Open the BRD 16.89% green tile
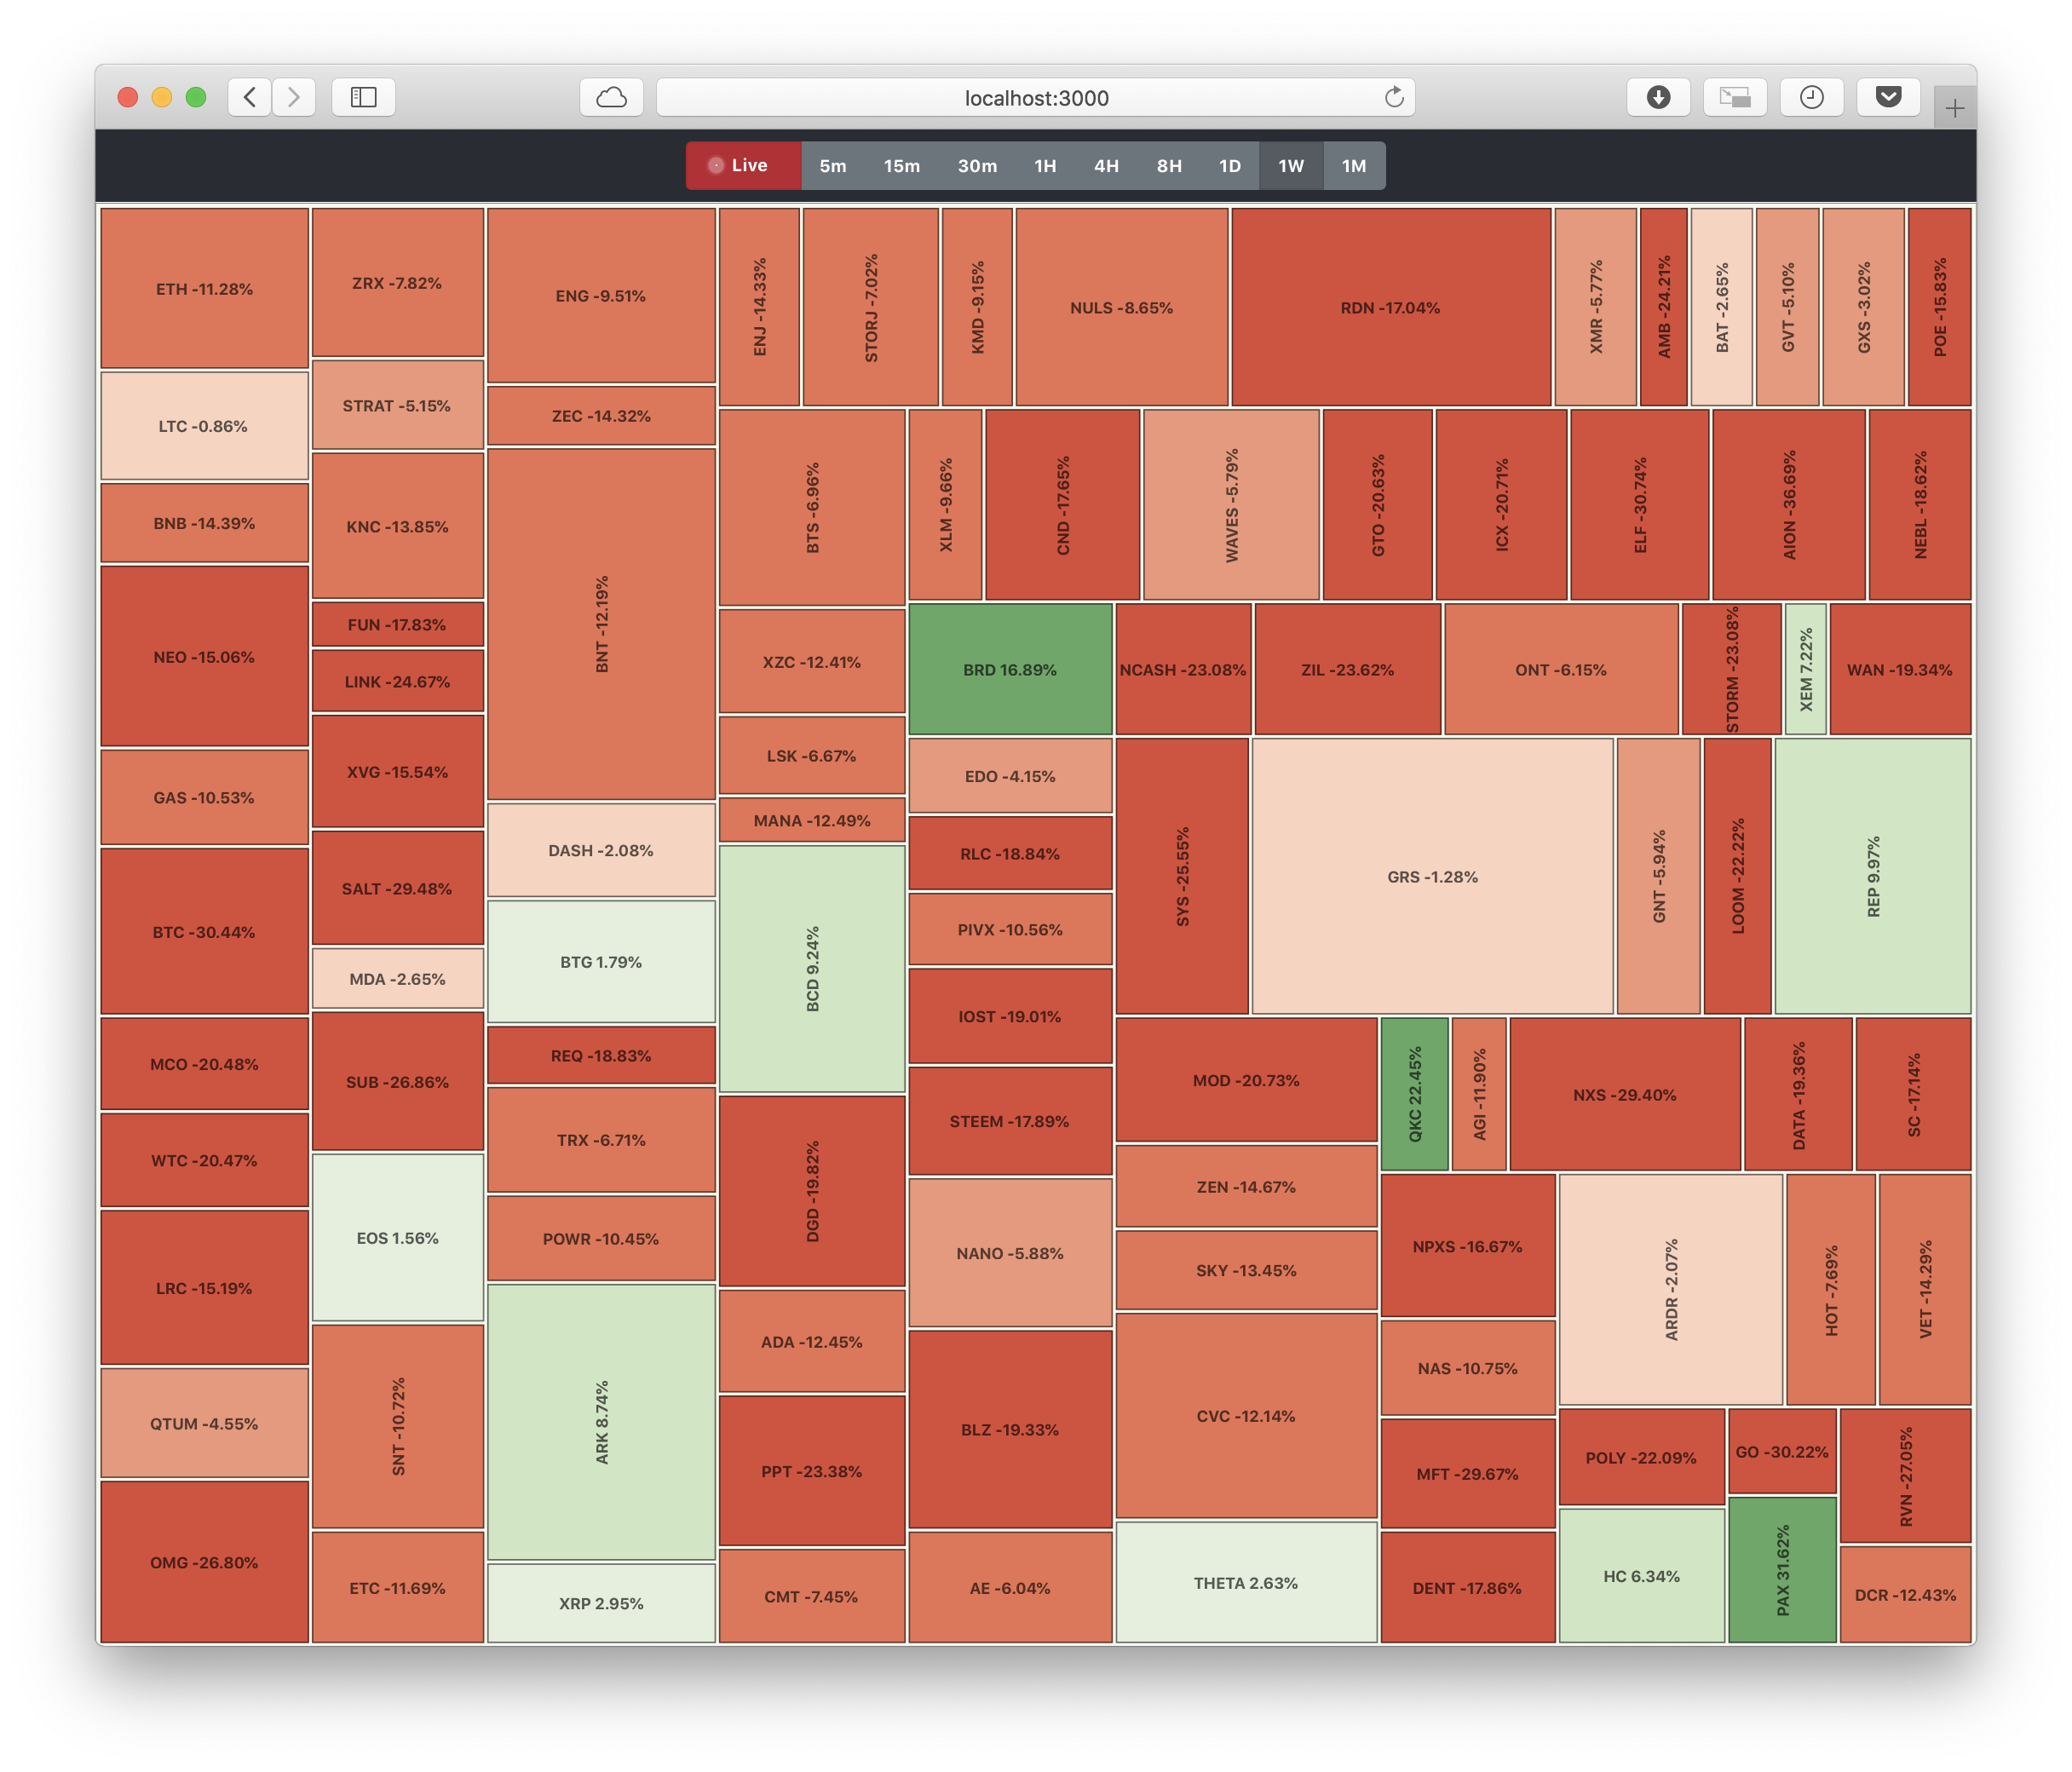This screenshot has height=1772, width=2072. (1010, 669)
